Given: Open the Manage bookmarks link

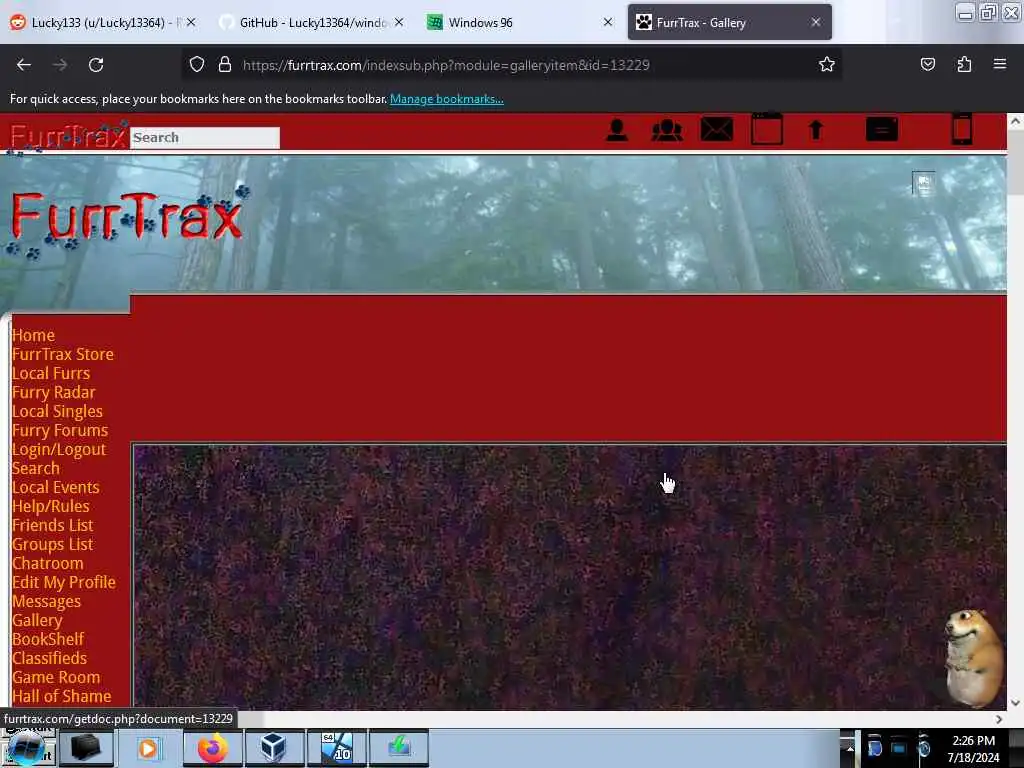Looking at the screenshot, I should pyautogui.click(x=447, y=99).
